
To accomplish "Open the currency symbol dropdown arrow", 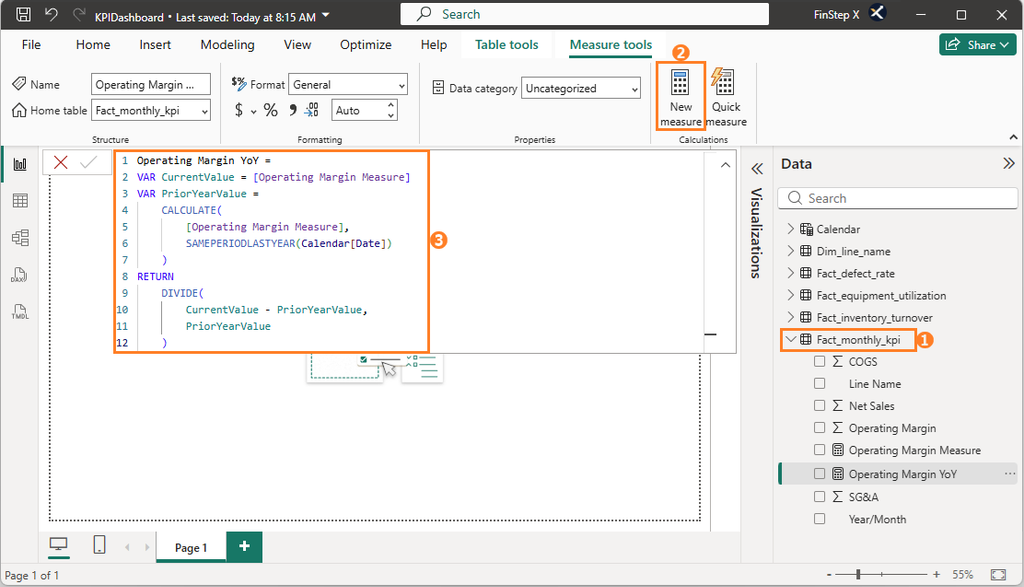I will point(253,112).
